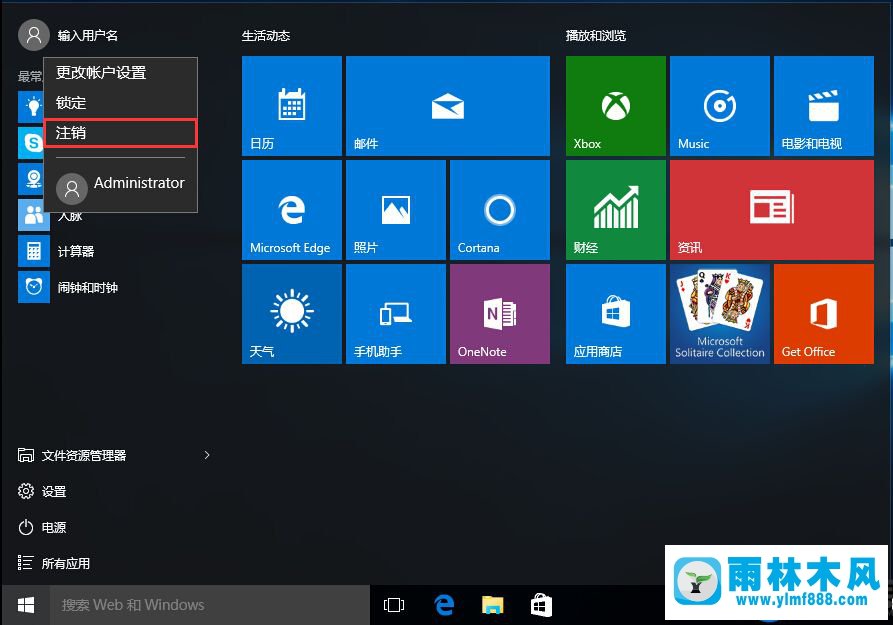Image resolution: width=893 pixels, height=625 pixels.
Task: Open the News (资讯) tile
Action: [772, 210]
